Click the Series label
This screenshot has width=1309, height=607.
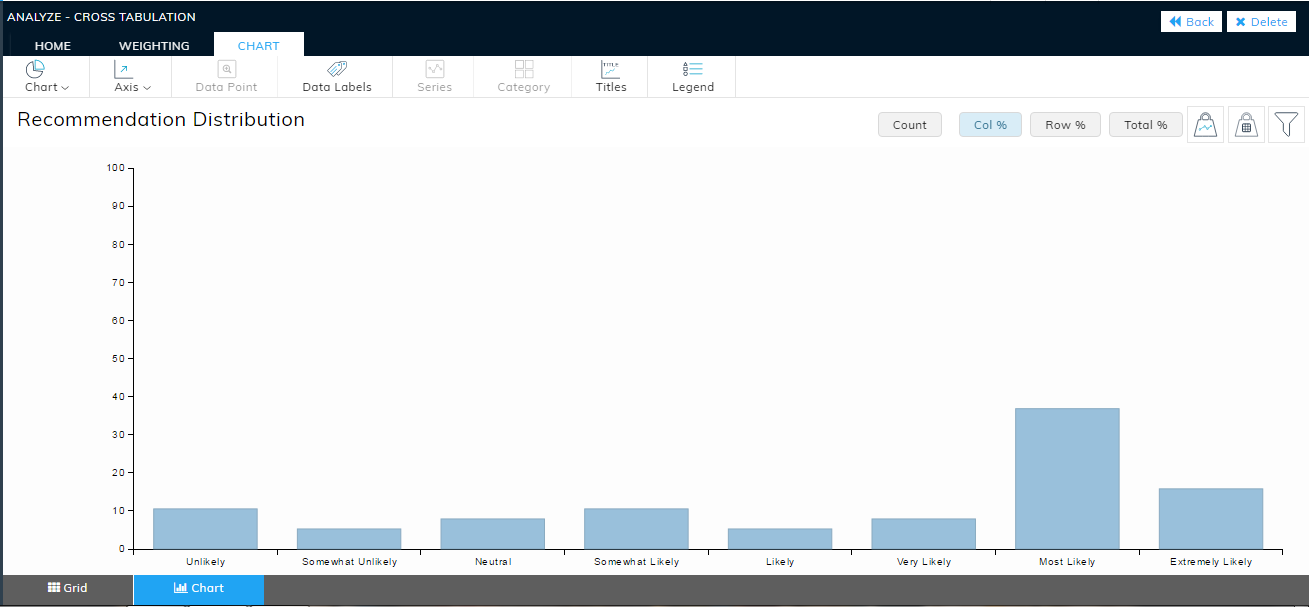coord(435,87)
